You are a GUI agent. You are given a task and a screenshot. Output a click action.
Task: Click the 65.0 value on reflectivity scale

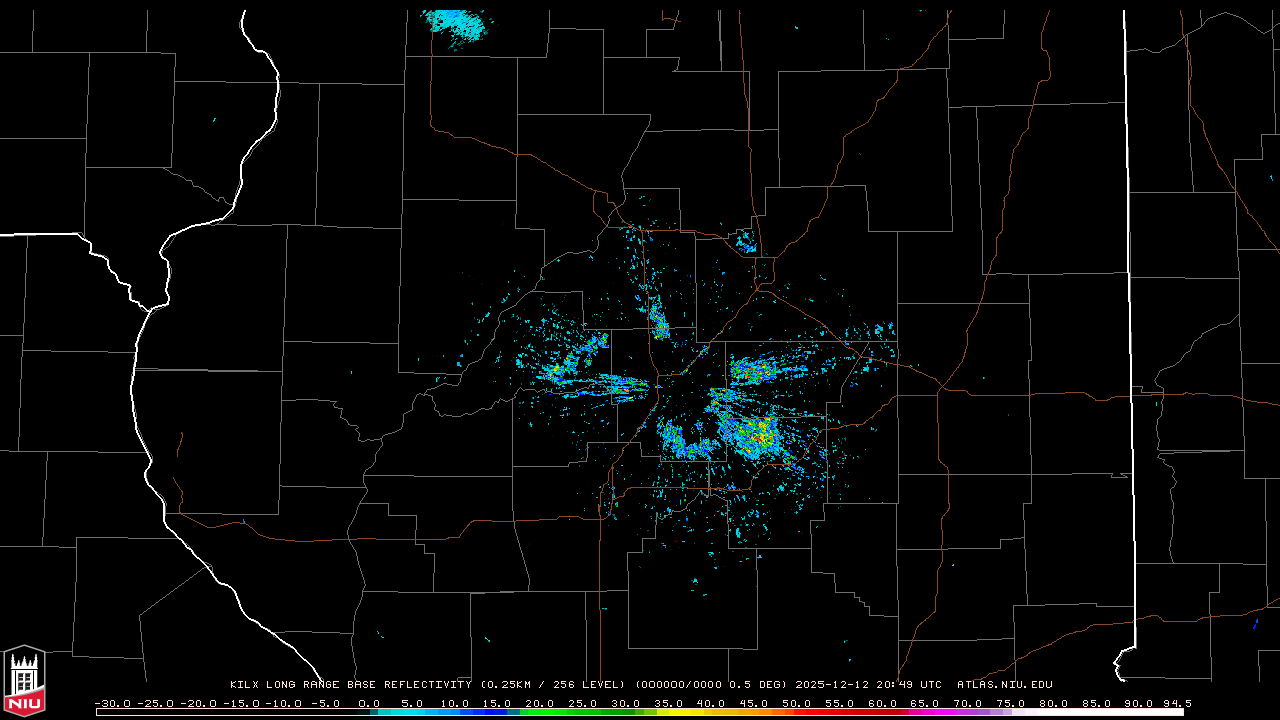925,703
